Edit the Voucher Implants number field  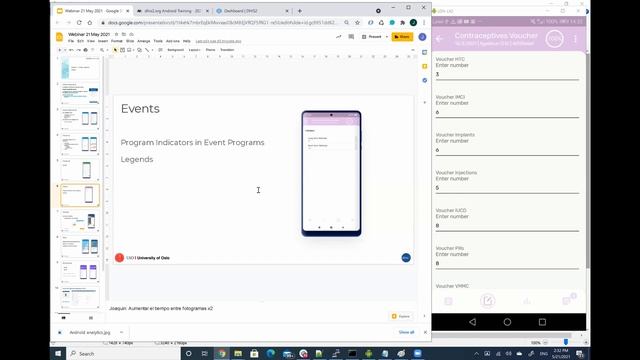(507, 150)
